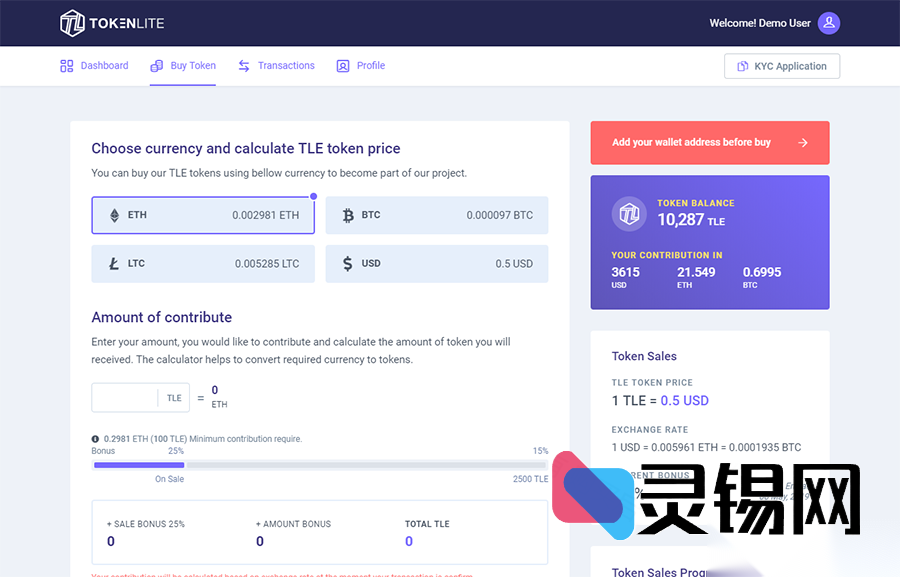Open the 0.5 USD token price link
This screenshot has height=577, width=900.
pyautogui.click(x=684, y=400)
